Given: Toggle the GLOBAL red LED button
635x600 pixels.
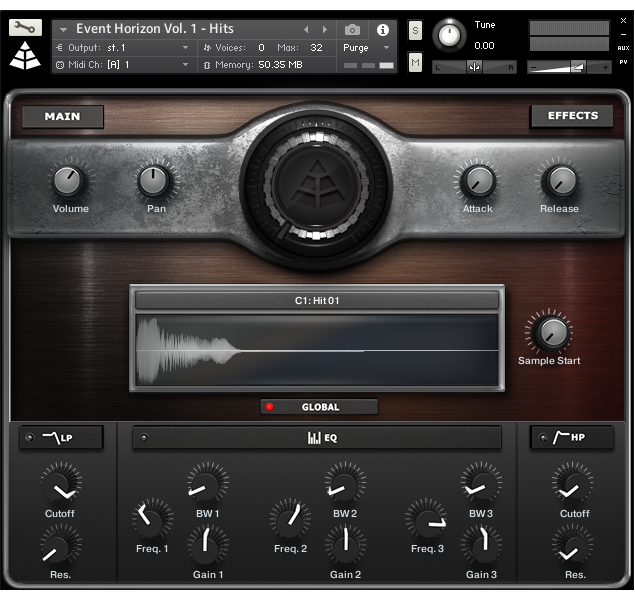Looking at the screenshot, I should tap(269, 407).
